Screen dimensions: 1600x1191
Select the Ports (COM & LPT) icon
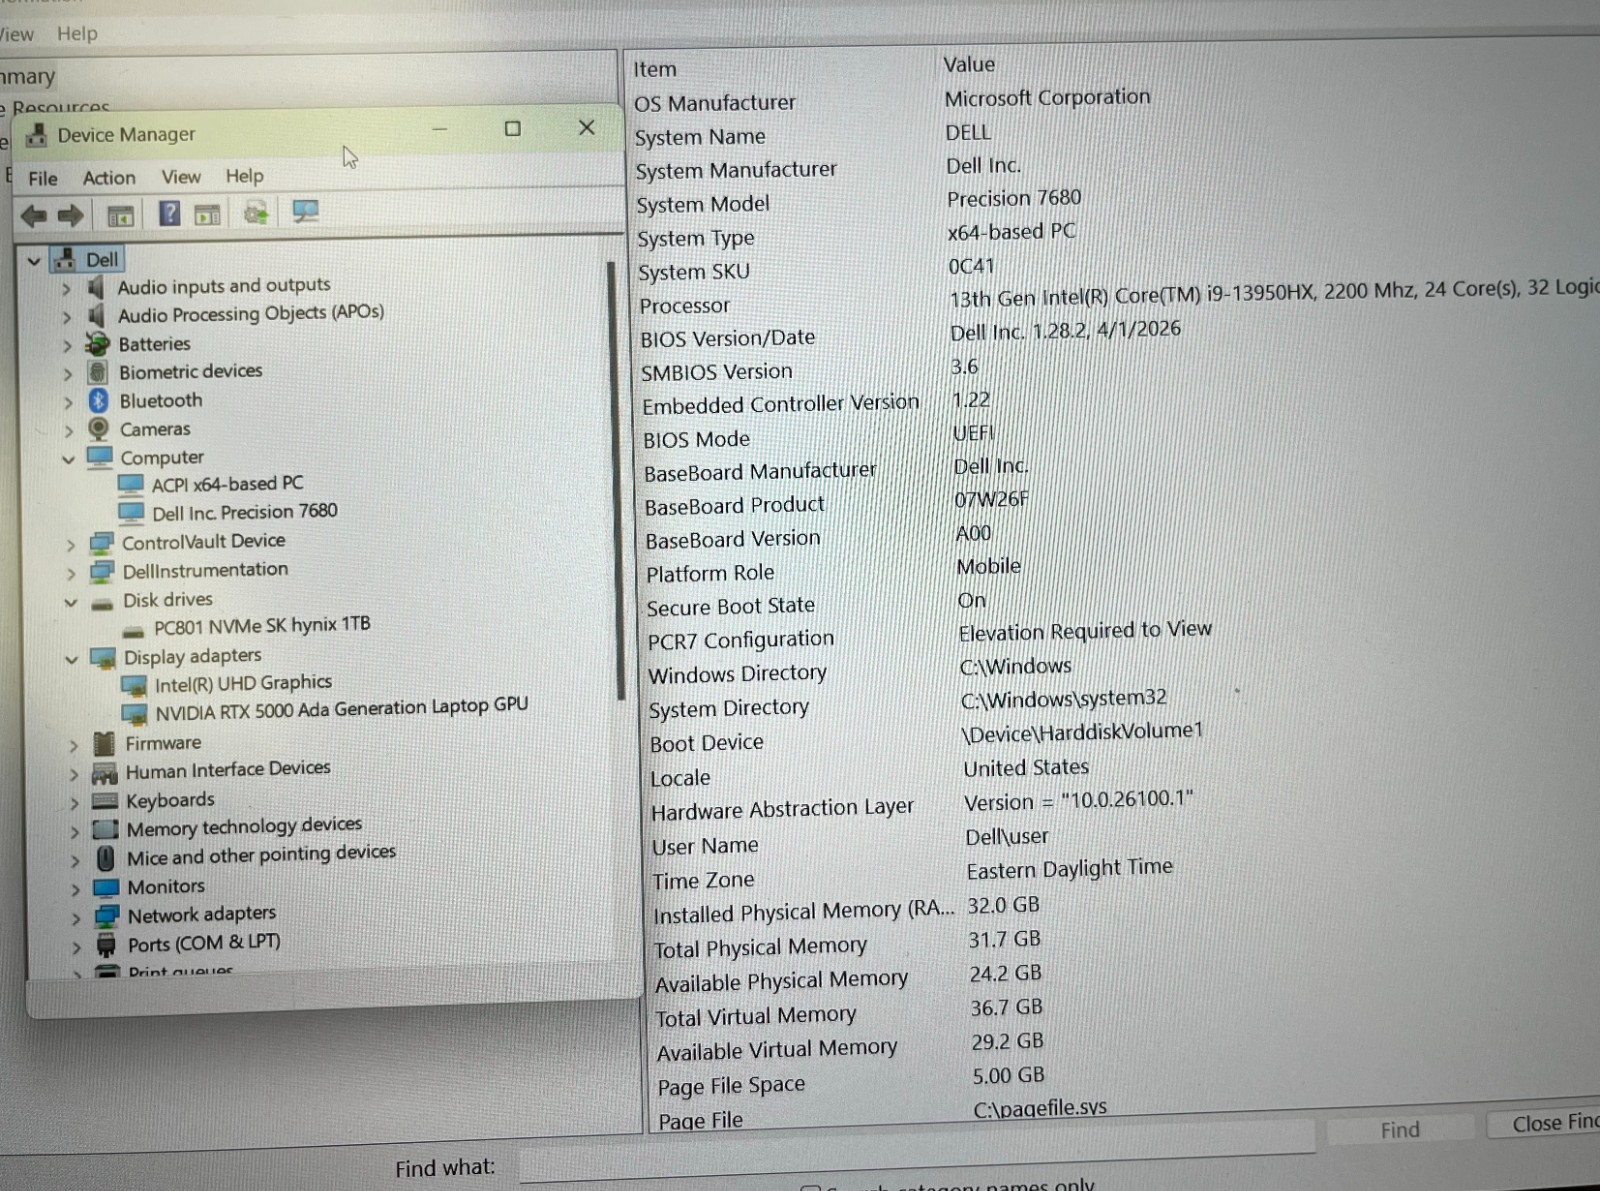point(106,946)
